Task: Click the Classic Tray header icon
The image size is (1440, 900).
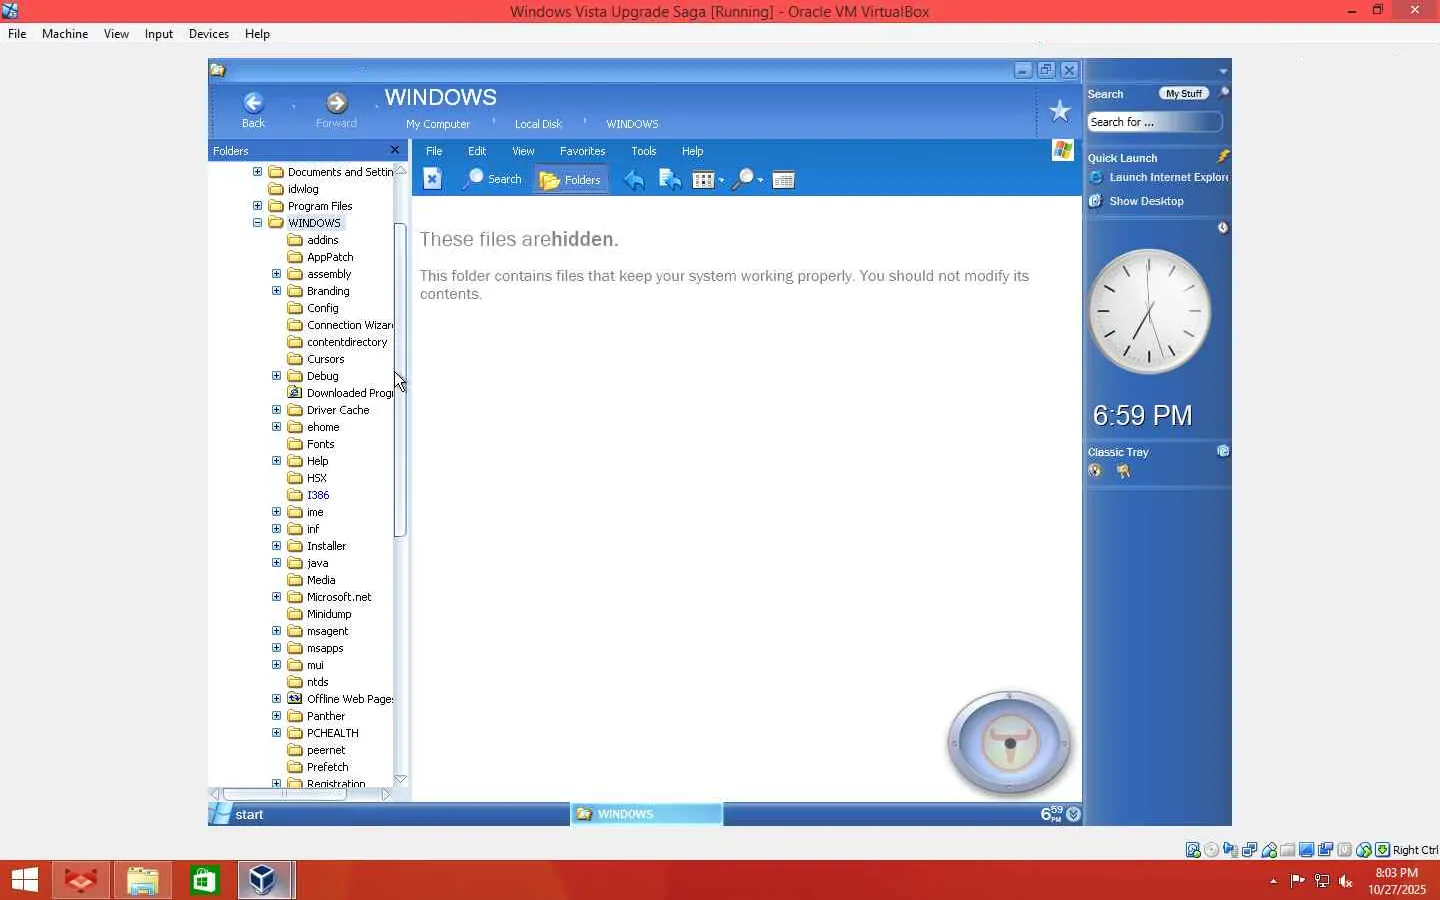Action: point(1222,451)
